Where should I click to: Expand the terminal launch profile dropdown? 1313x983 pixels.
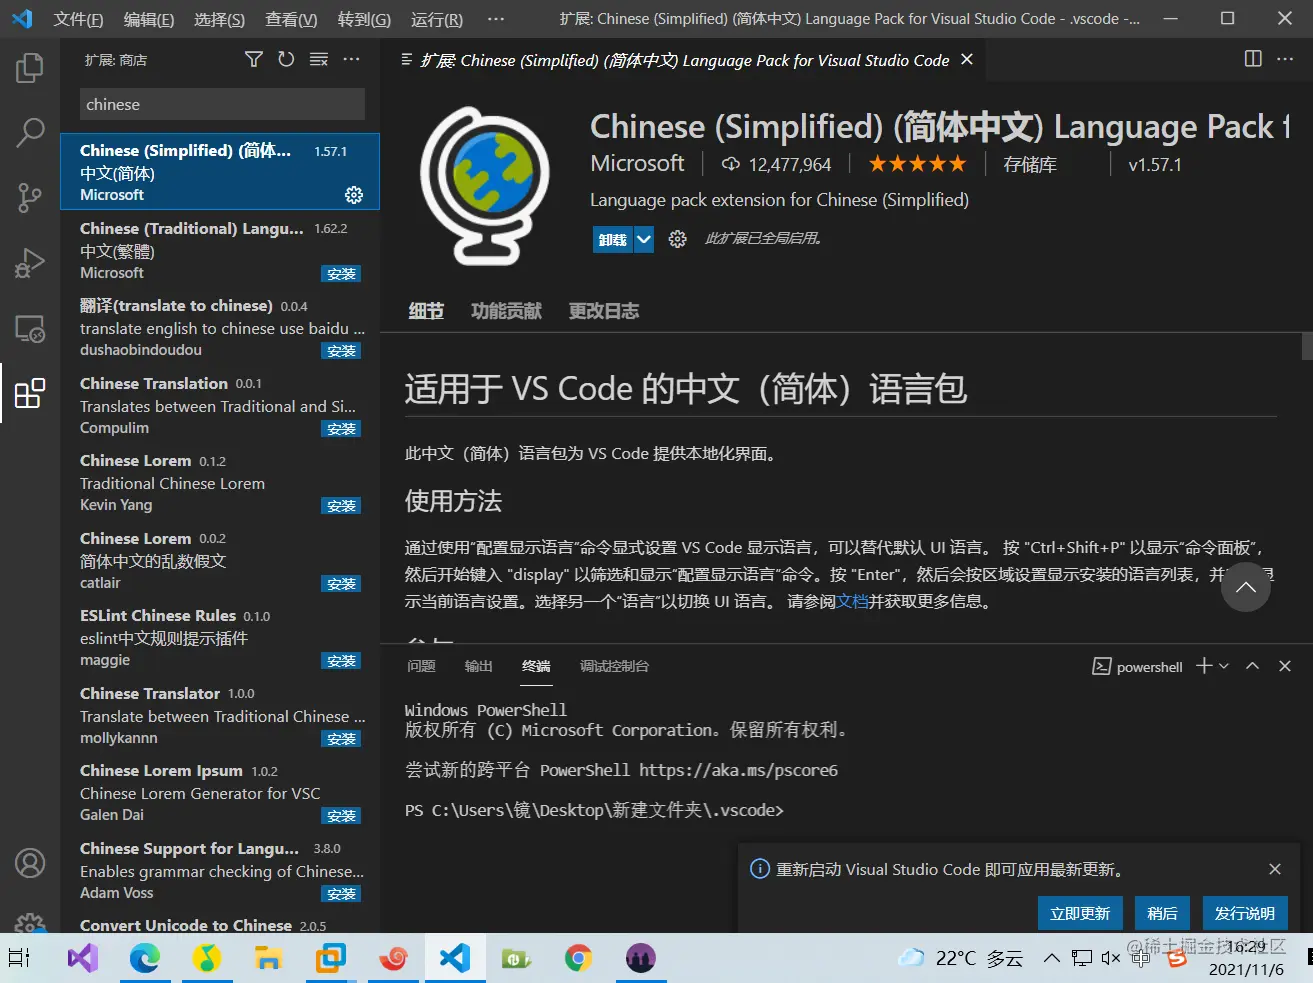[x=1224, y=666]
